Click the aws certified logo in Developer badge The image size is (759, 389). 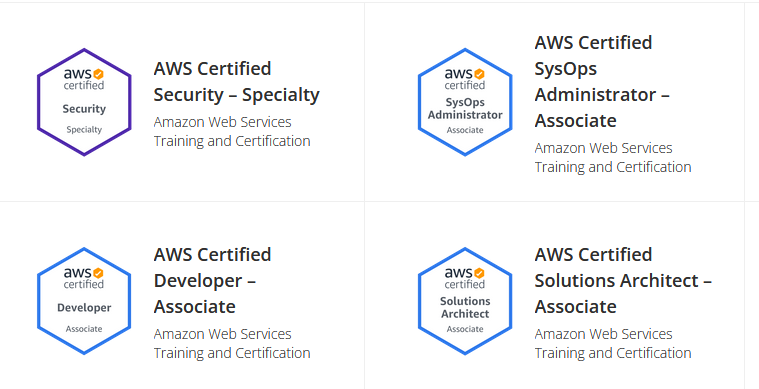(x=84, y=278)
